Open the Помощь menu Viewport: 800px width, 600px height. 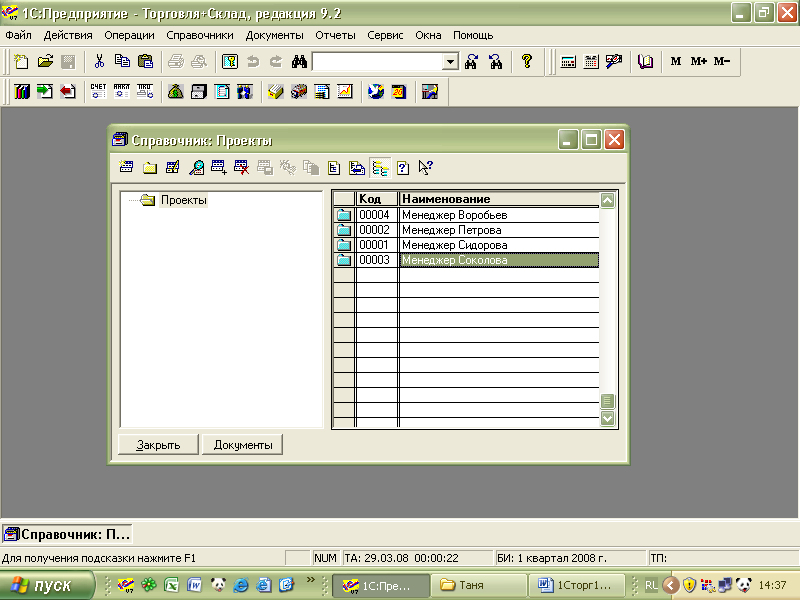tap(473, 35)
